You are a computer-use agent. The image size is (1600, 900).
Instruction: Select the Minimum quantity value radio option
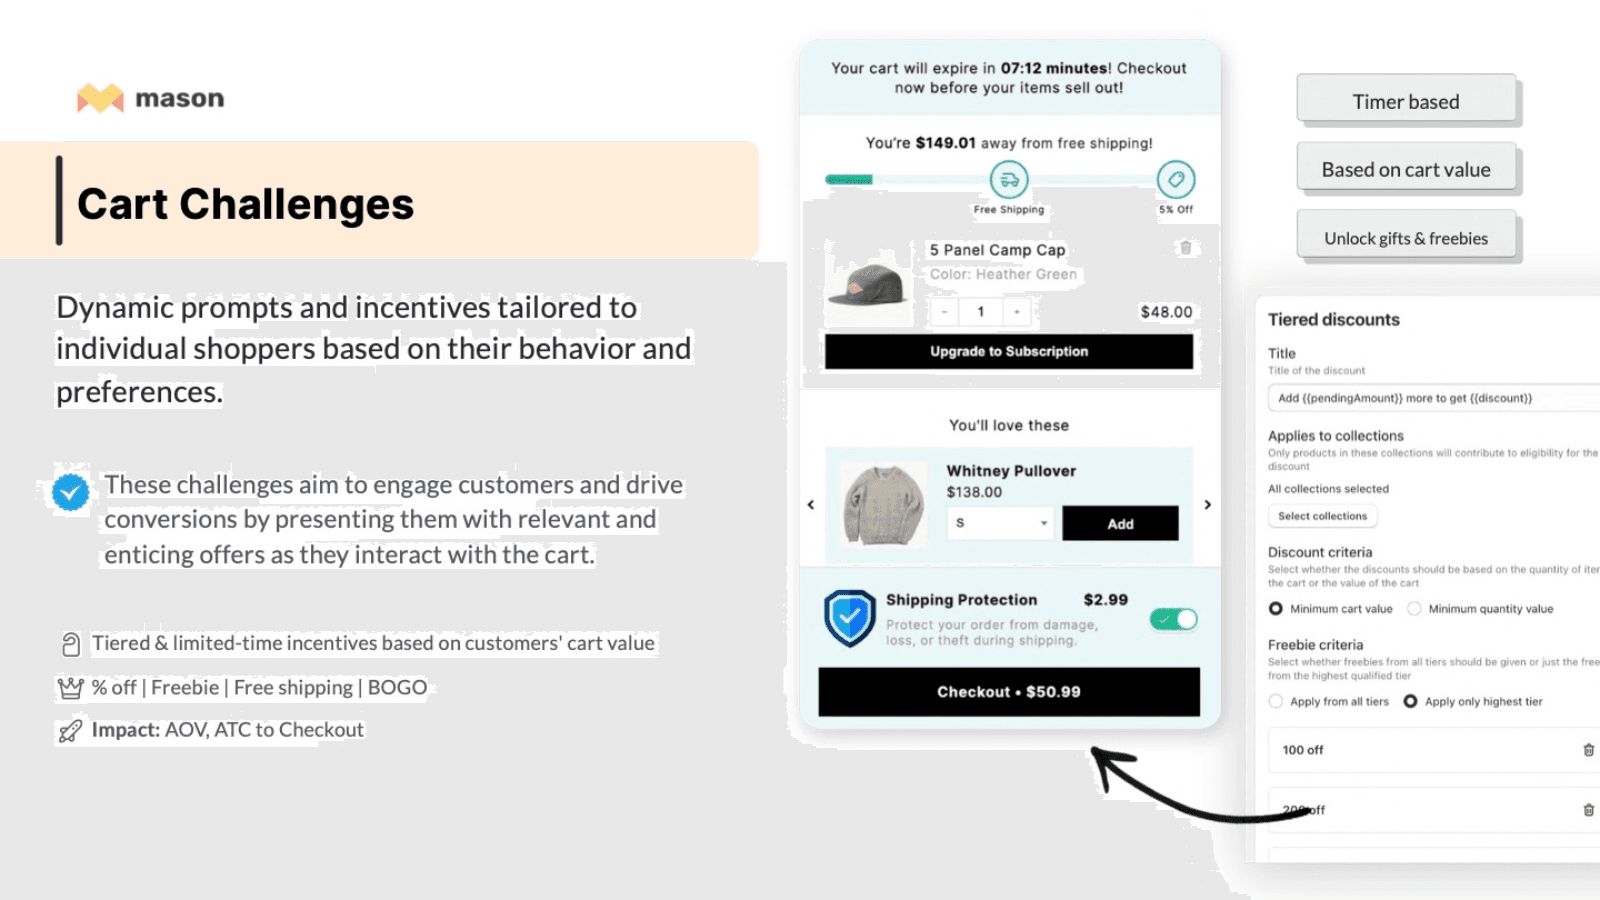1414,609
